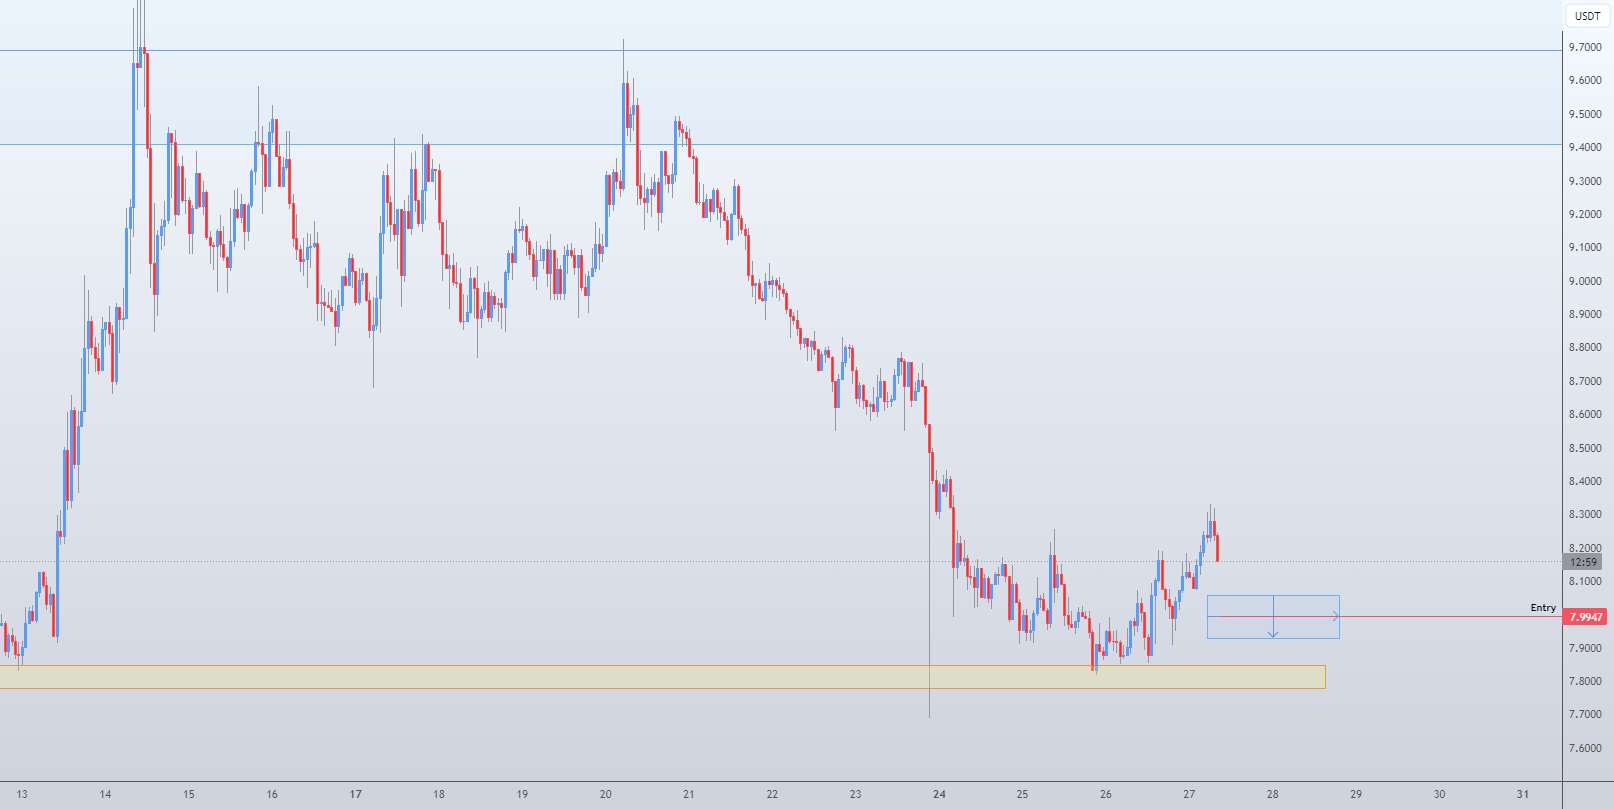Click date 18 on the time axis
Image resolution: width=1614 pixels, height=809 pixels.
click(x=439, y=795)
